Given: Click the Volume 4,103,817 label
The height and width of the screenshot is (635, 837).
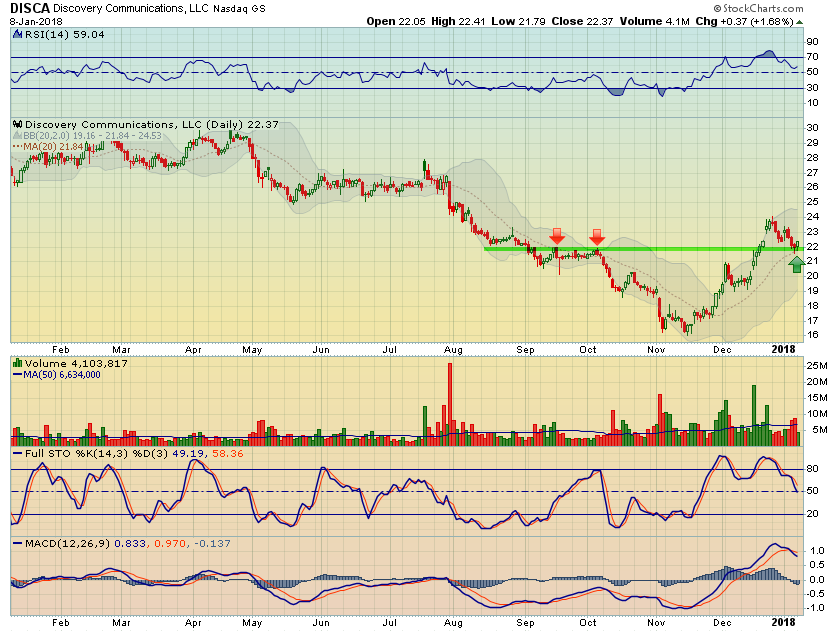Looking at the screenshot, I should pos(76,363).
